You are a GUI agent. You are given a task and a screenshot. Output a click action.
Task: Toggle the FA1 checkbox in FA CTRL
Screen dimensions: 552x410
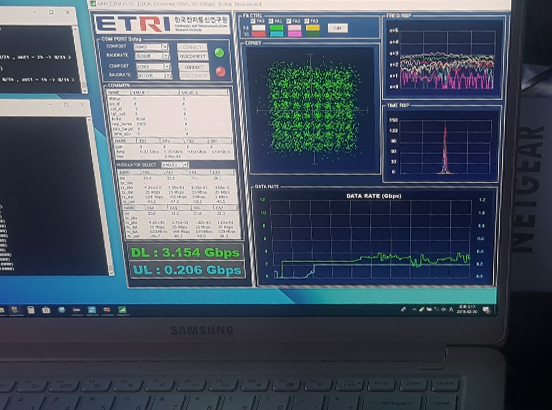271,21
